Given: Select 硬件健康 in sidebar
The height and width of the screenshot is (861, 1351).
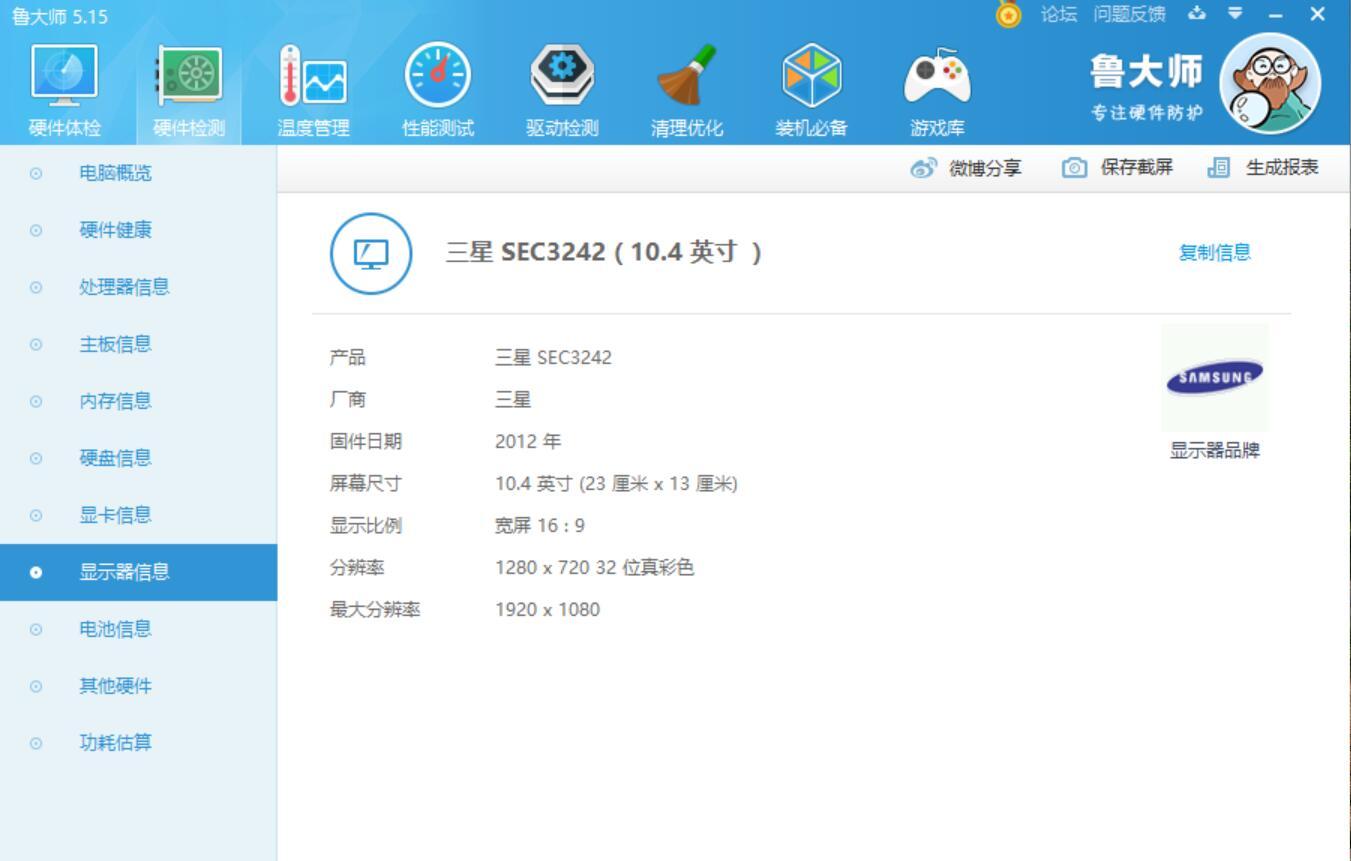Looking at the screenshot, I should [x=138, y=230].
